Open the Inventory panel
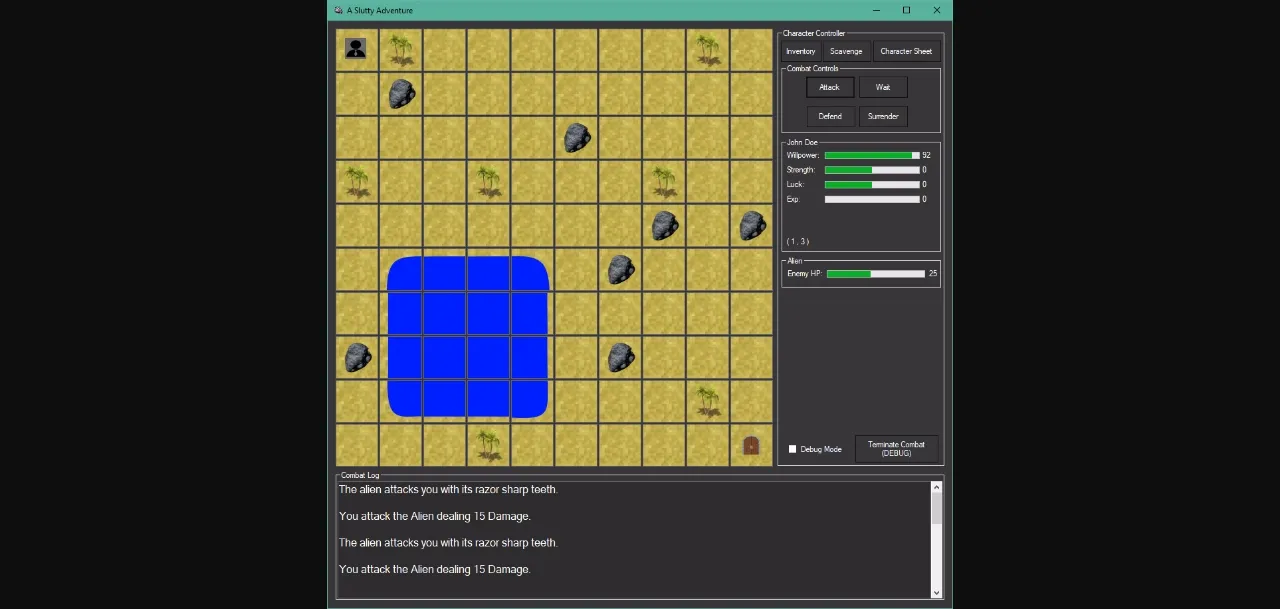The image size is (1280, 609). [x=800, y=51]
